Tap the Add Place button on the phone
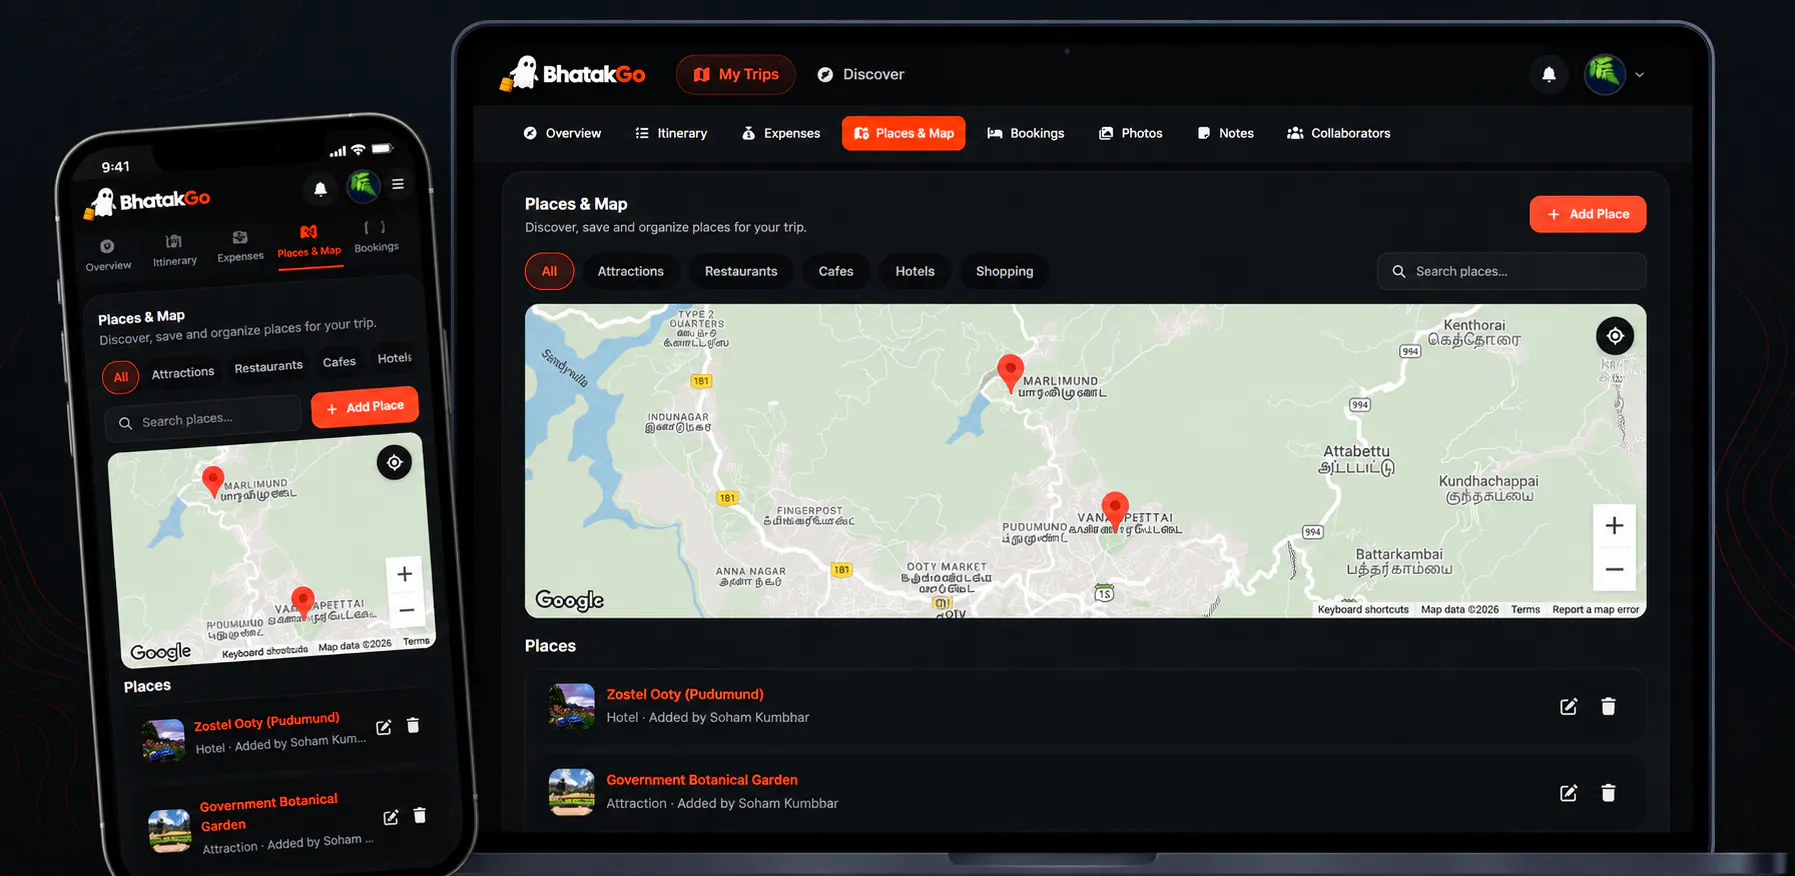The height and width of the screenshot is (876, 1795). (365, 407)
